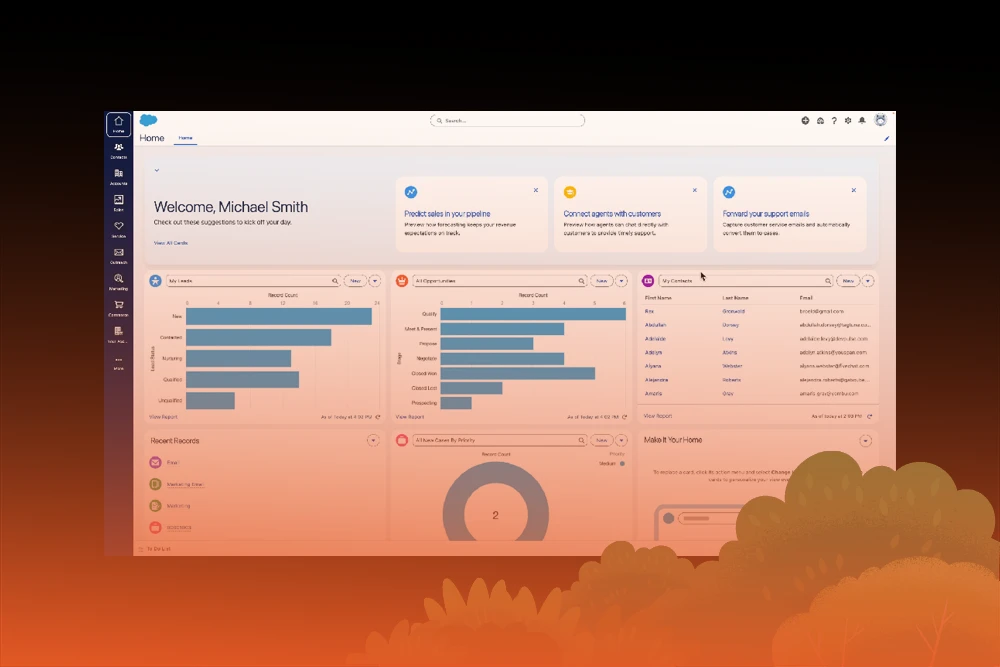Open Outreach envelope icon in sidebar
The image size is (1000, 667).
pos(119,256)
